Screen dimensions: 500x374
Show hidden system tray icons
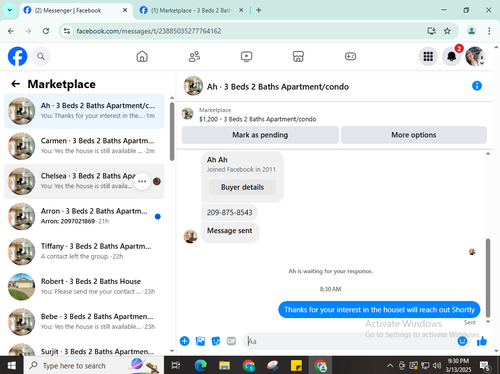[x=390, y=366]
